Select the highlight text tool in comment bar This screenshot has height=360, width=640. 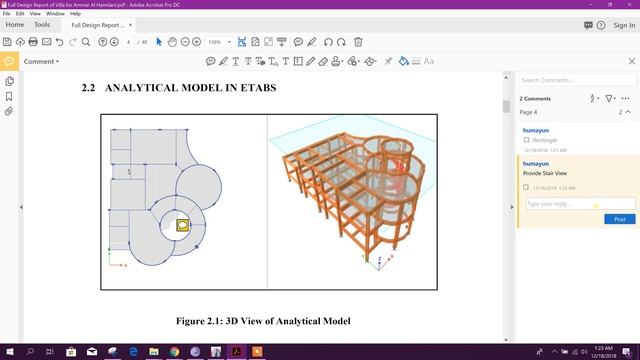[223, 61]
